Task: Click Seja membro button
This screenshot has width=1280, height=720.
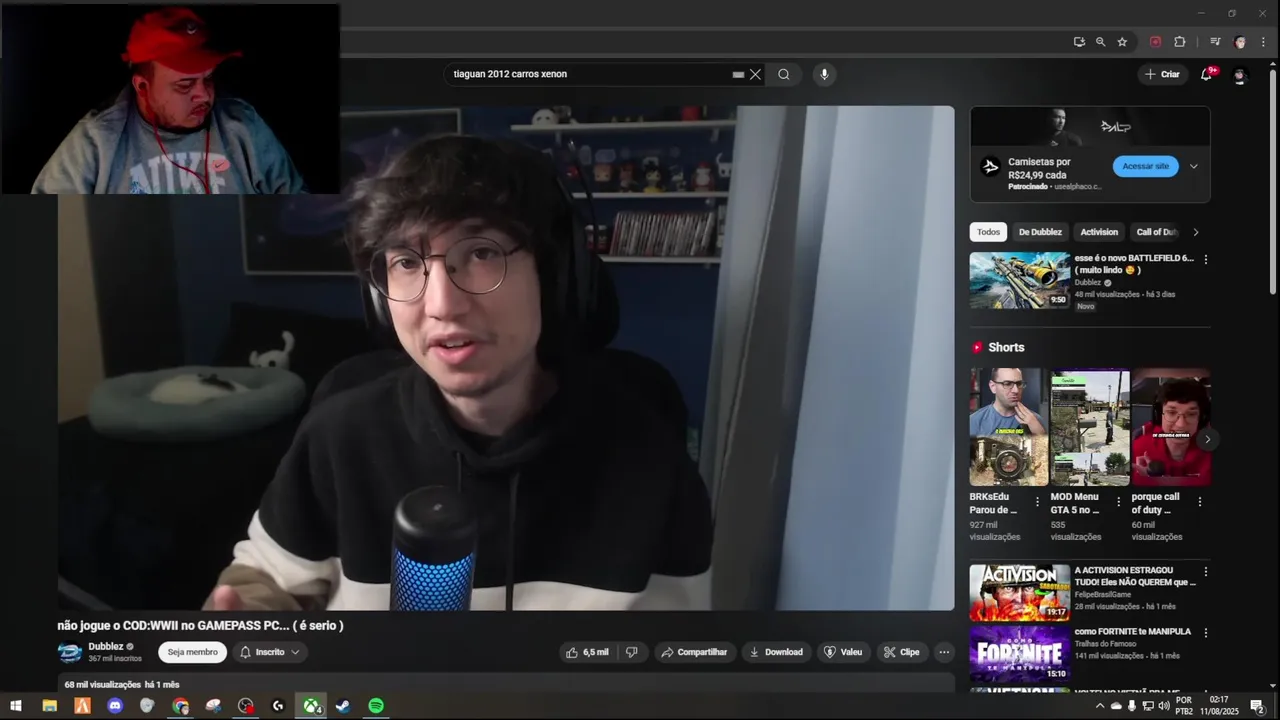Action: (192, 652)
